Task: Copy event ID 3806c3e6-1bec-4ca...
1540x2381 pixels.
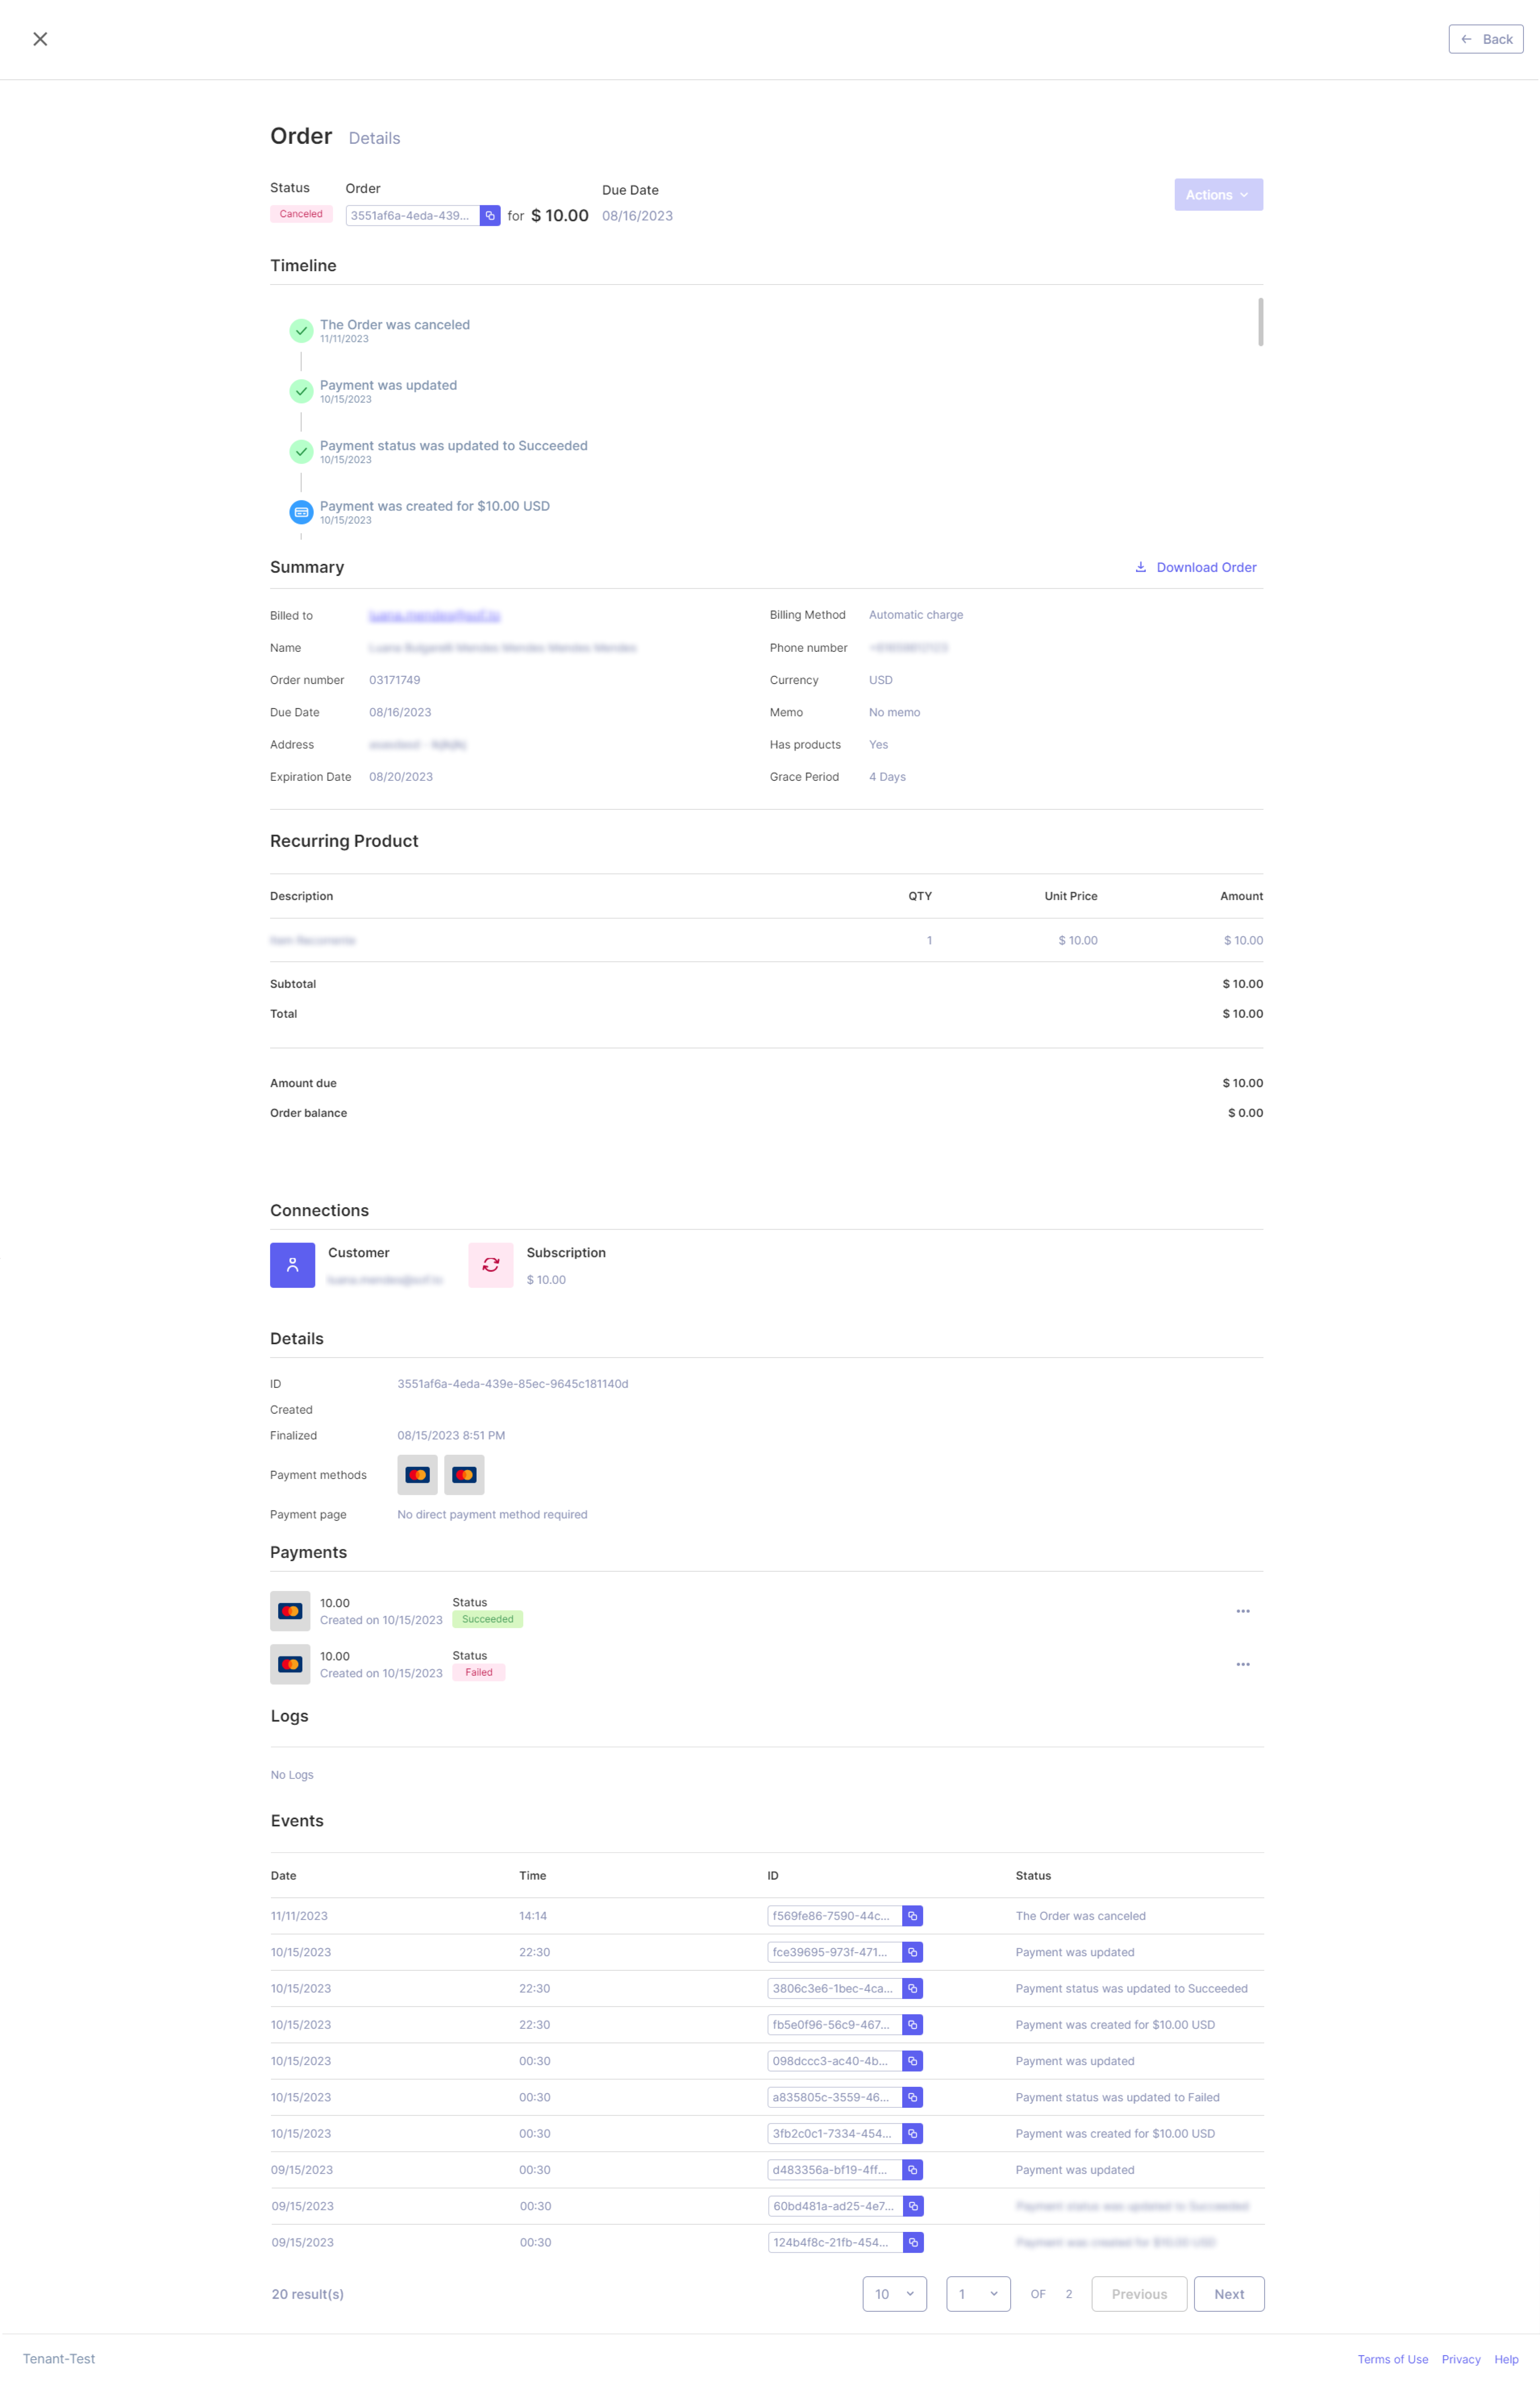Action: click(912, 1988)
